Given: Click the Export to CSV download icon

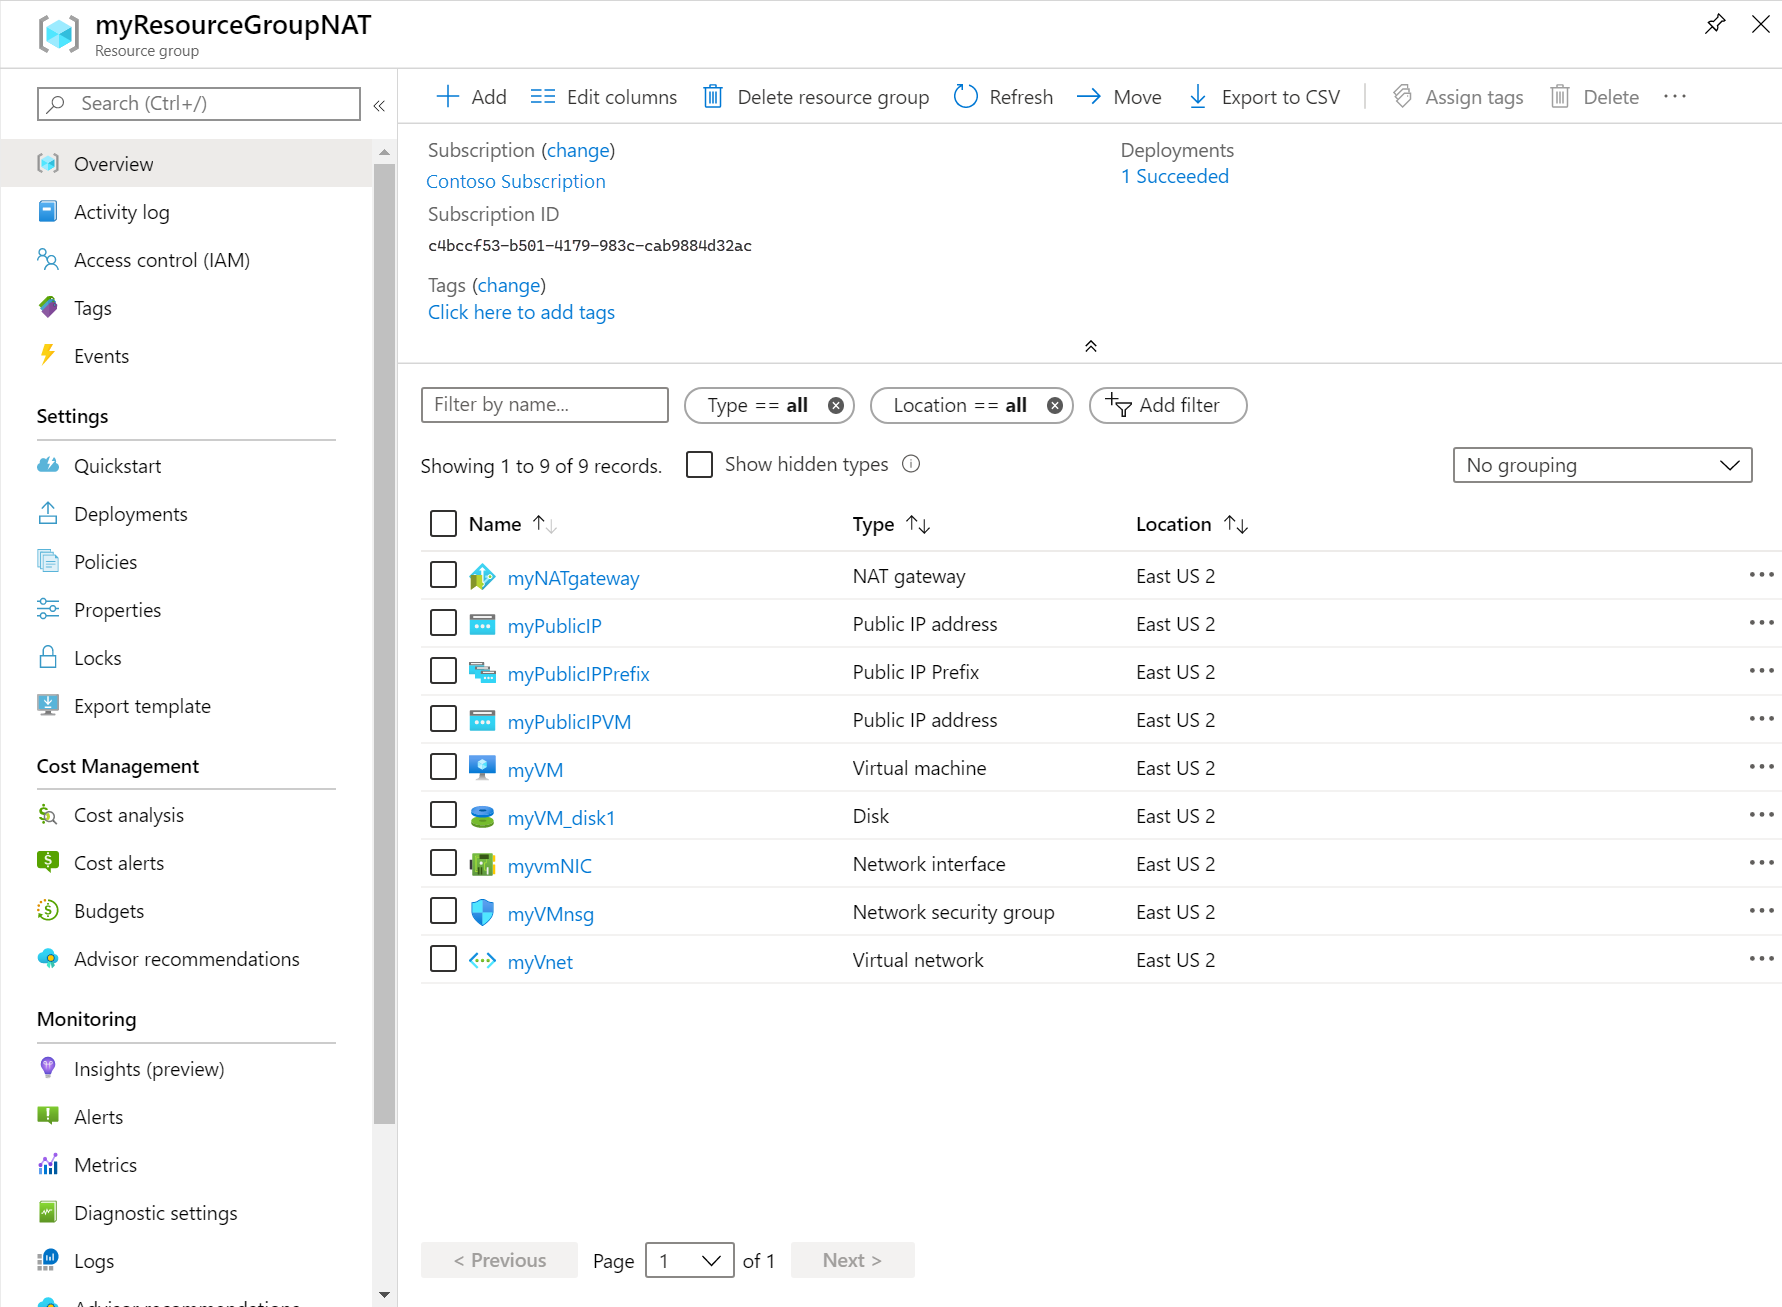Looking at the screenshot, I should click(1197, 97).
